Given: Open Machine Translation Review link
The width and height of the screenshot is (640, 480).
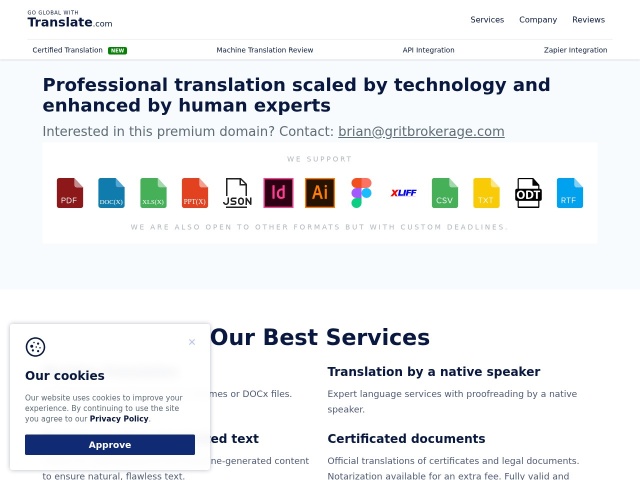Looking at the screenshot, I should point(264,50).
